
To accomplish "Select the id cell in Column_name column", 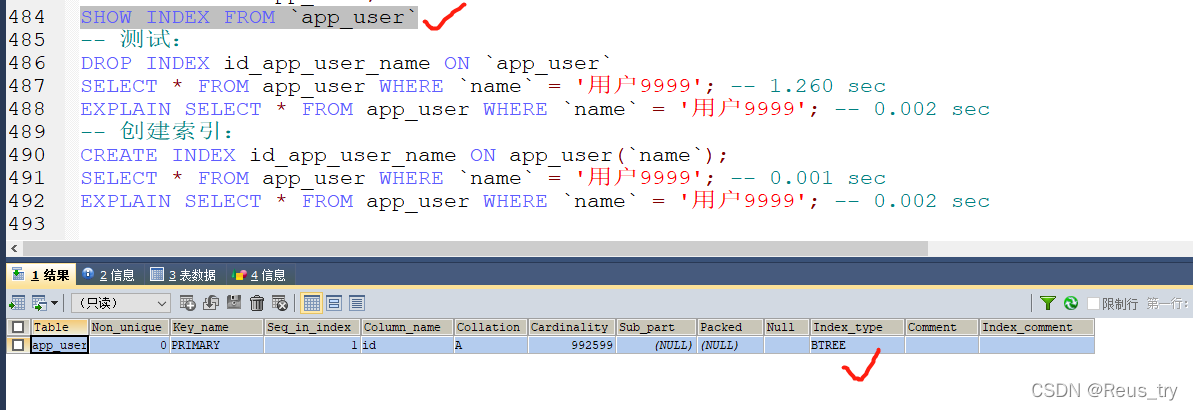I will coord(407,345).
